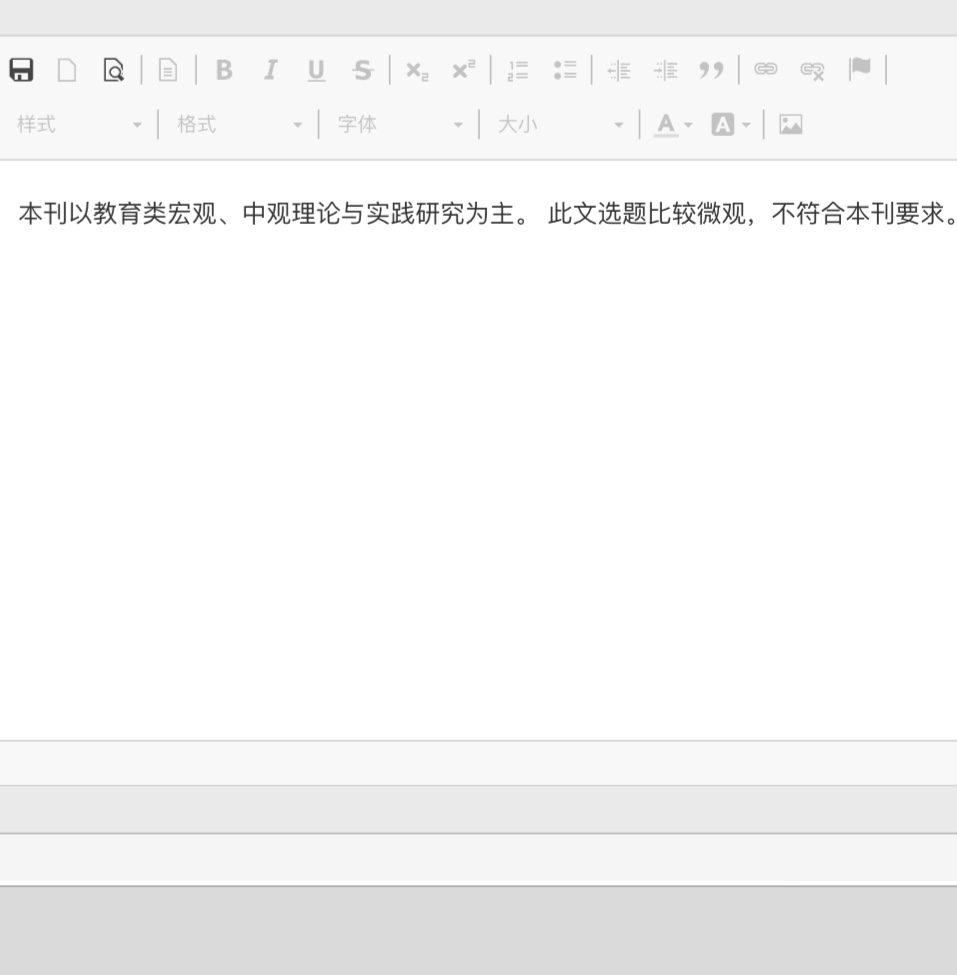The image size is (957, 975).
Task: Toggle Bold formatting
Action: click(224, 70)
